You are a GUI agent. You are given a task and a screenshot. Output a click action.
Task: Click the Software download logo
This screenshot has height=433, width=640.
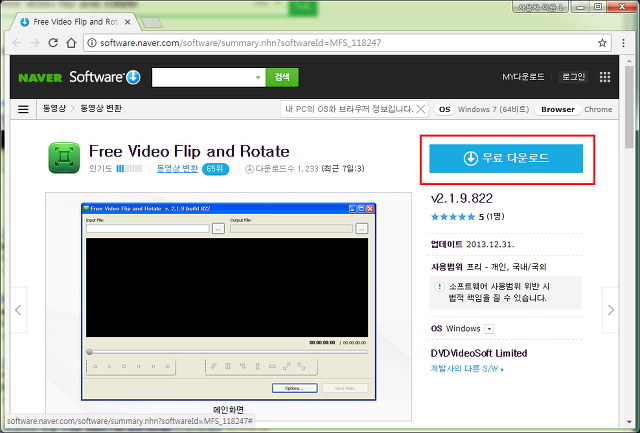104,77
